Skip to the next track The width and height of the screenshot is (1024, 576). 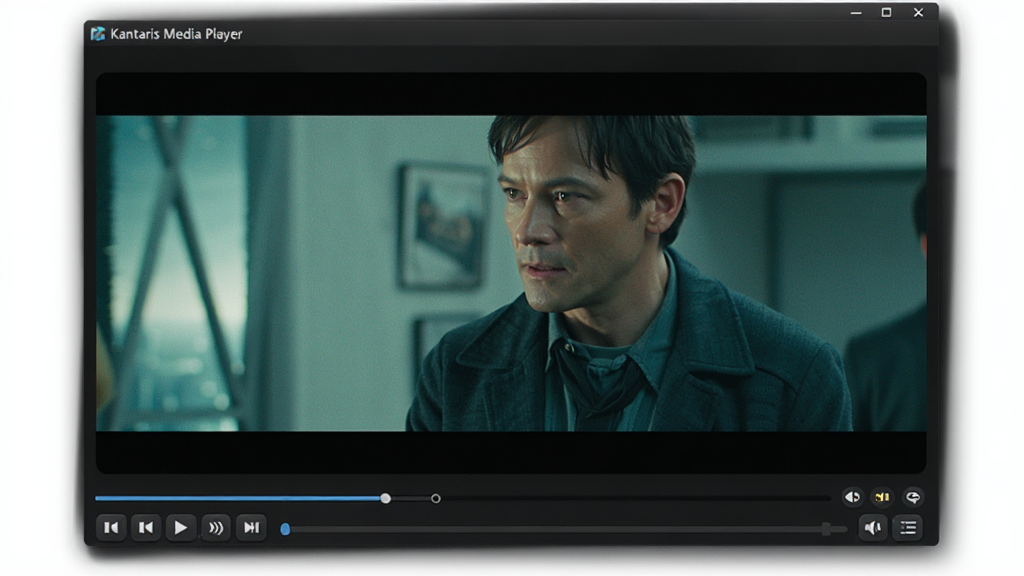(x=251, y=528)
